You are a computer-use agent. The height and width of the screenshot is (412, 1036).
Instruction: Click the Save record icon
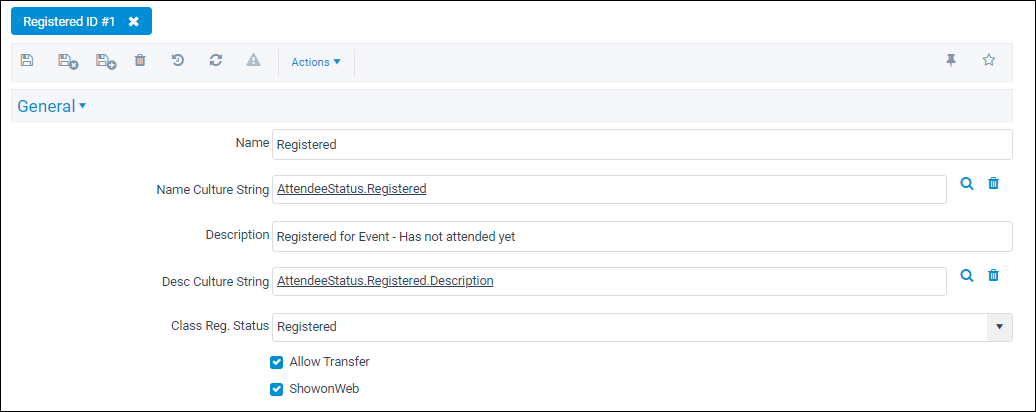pyautogui.click(x=26, y=61)
